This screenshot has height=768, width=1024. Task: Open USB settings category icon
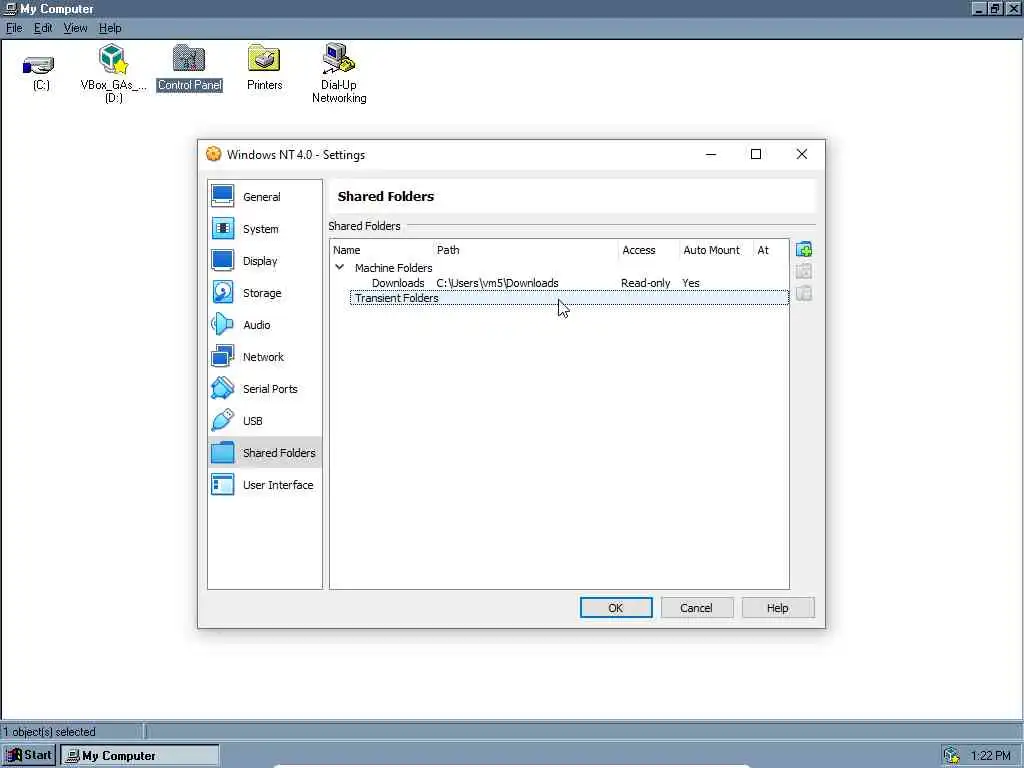click(x=223, y=421)
